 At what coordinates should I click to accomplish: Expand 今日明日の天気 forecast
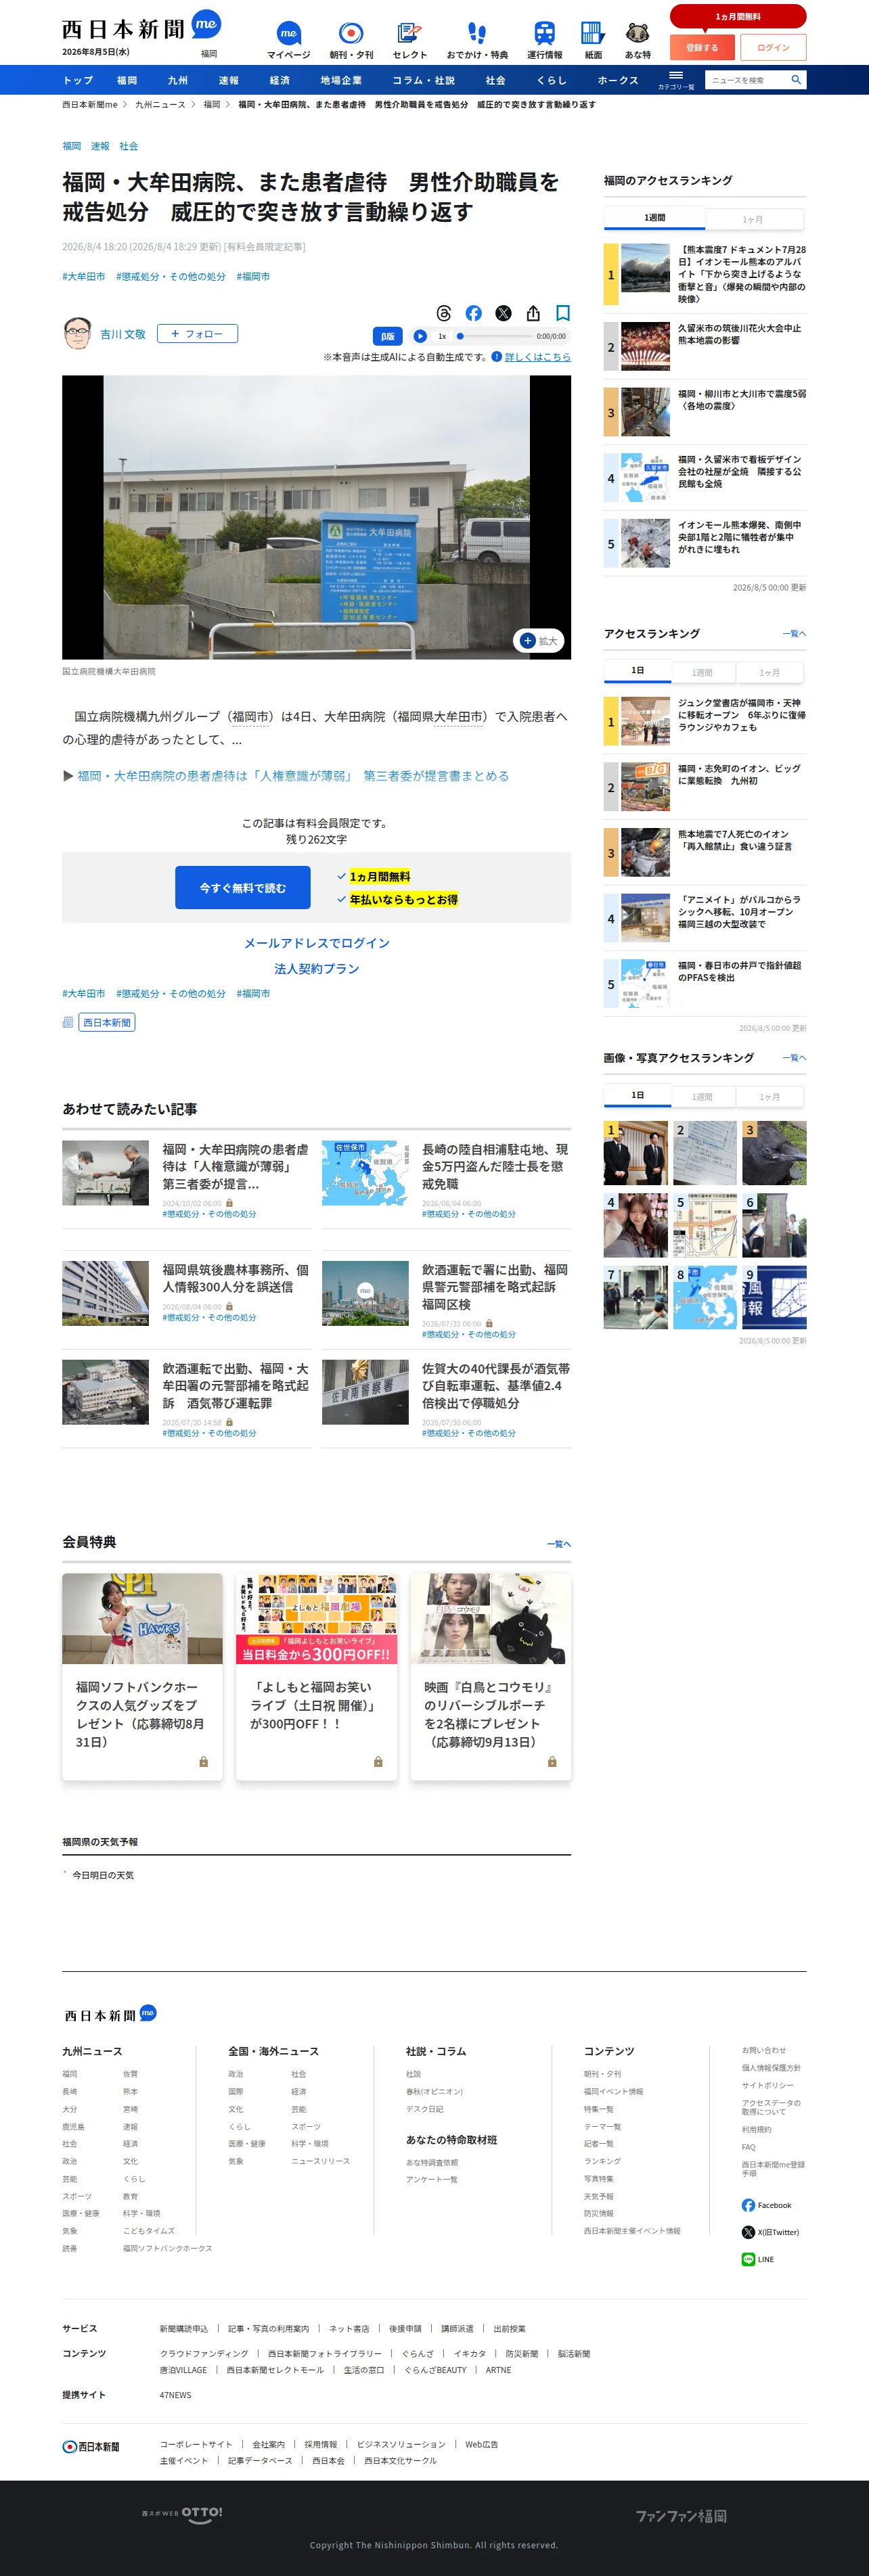[102, 1875]
